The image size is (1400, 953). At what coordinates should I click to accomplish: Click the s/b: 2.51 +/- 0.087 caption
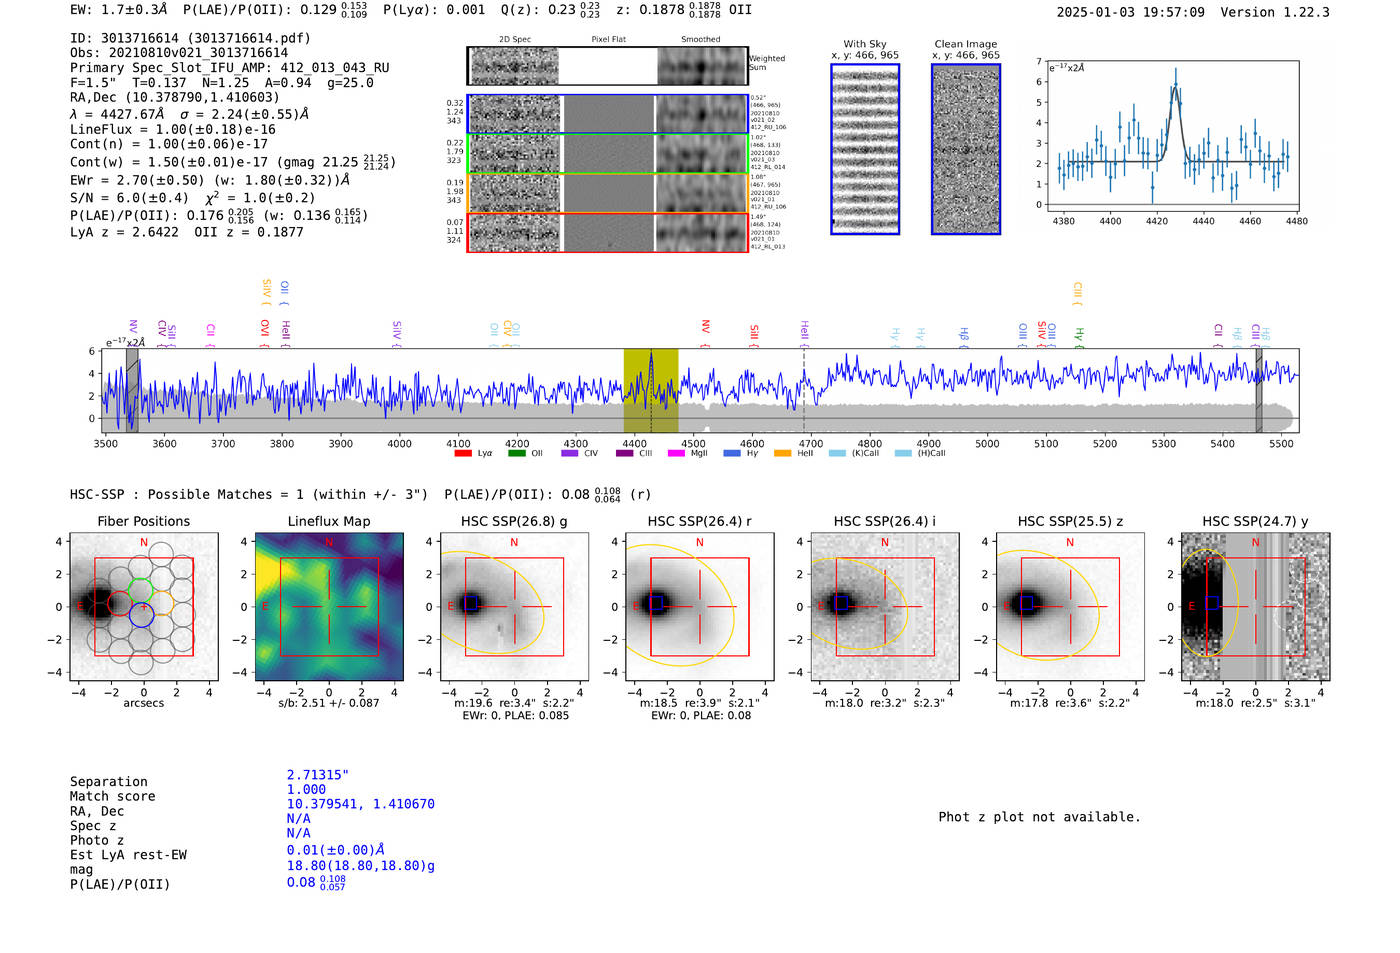tap(329, 703)
